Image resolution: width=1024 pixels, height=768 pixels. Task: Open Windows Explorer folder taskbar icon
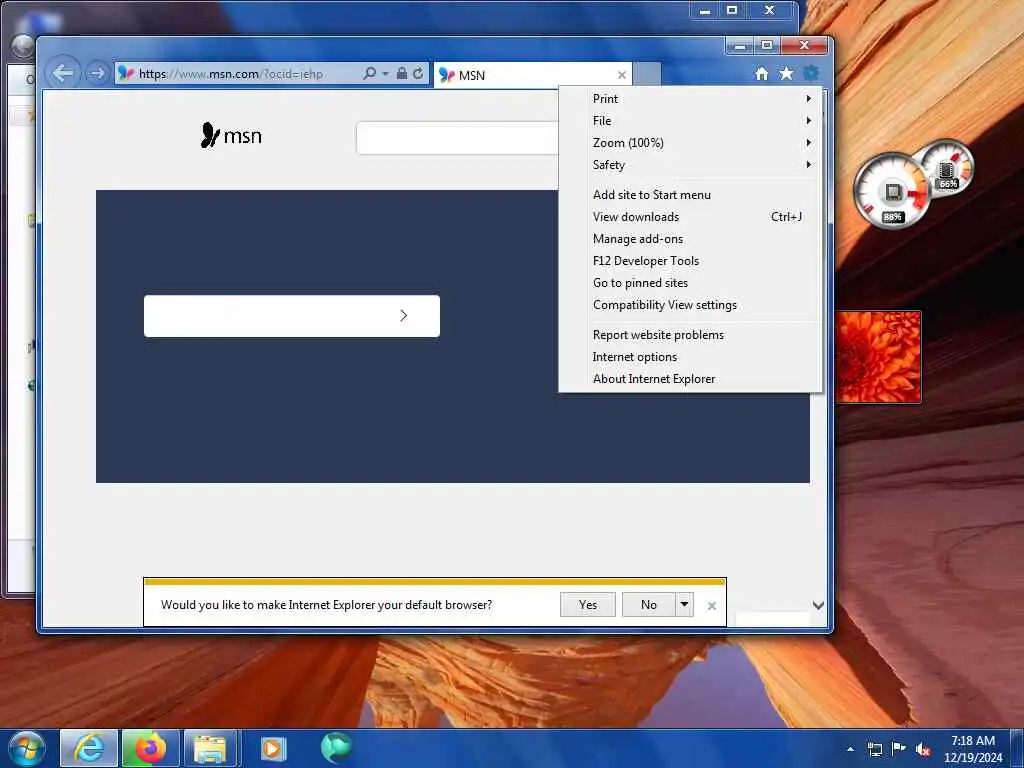pos(210,748)
